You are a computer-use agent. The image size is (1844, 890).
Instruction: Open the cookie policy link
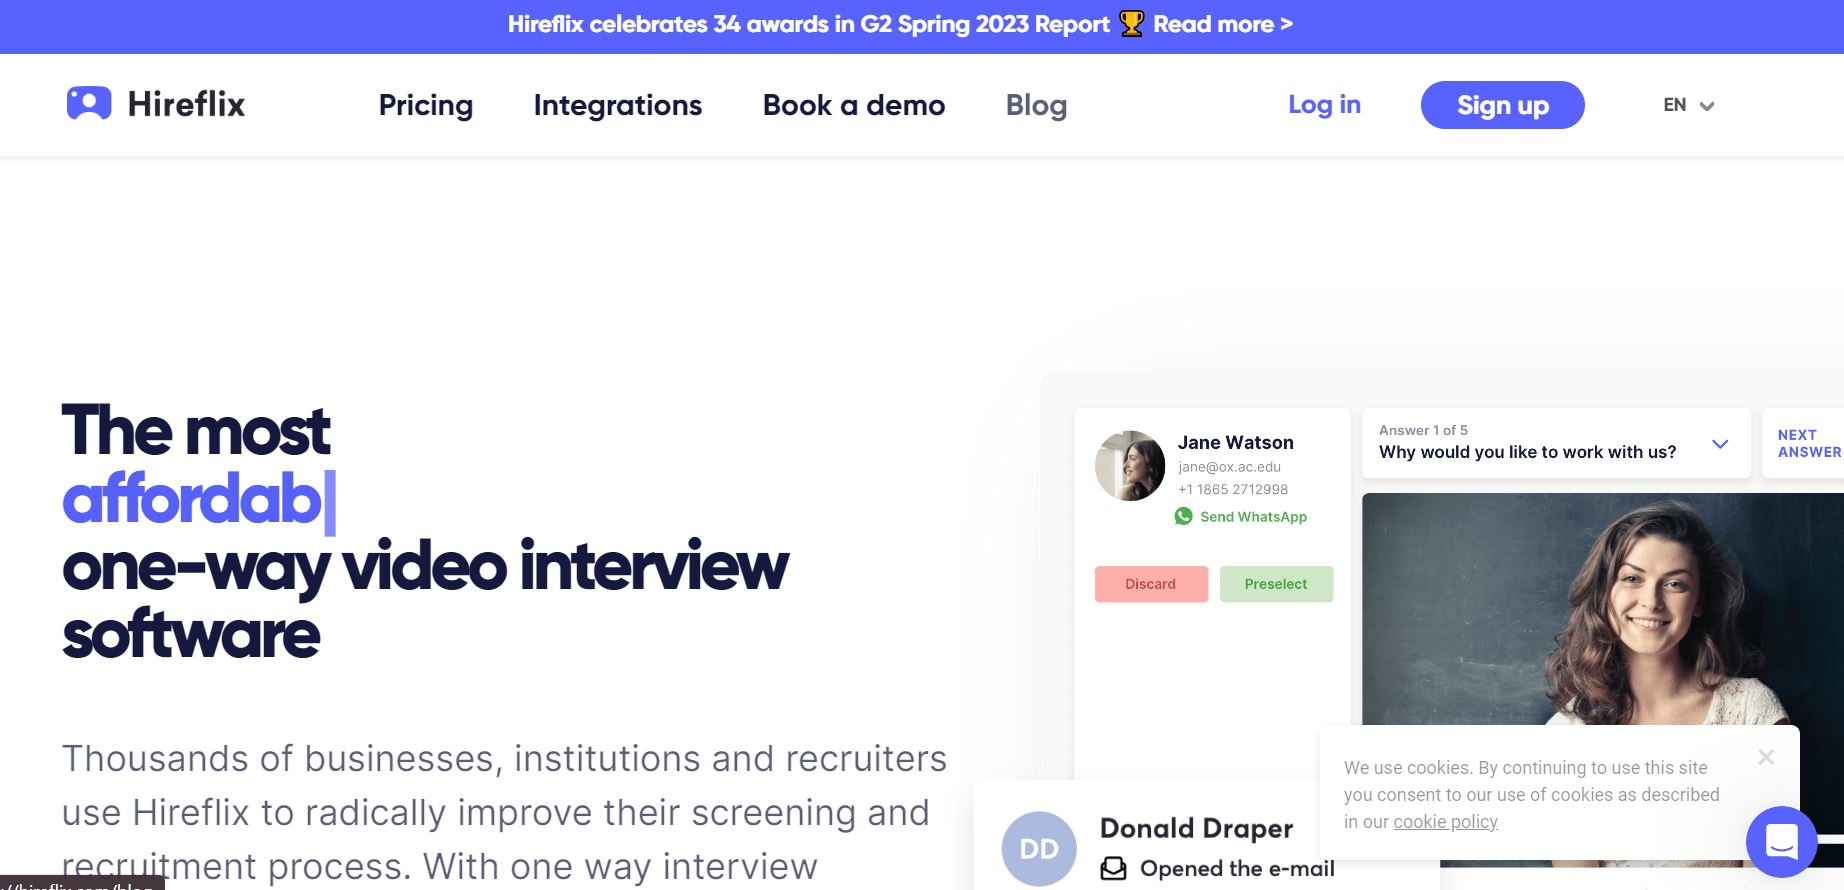tap(1445, 822)
